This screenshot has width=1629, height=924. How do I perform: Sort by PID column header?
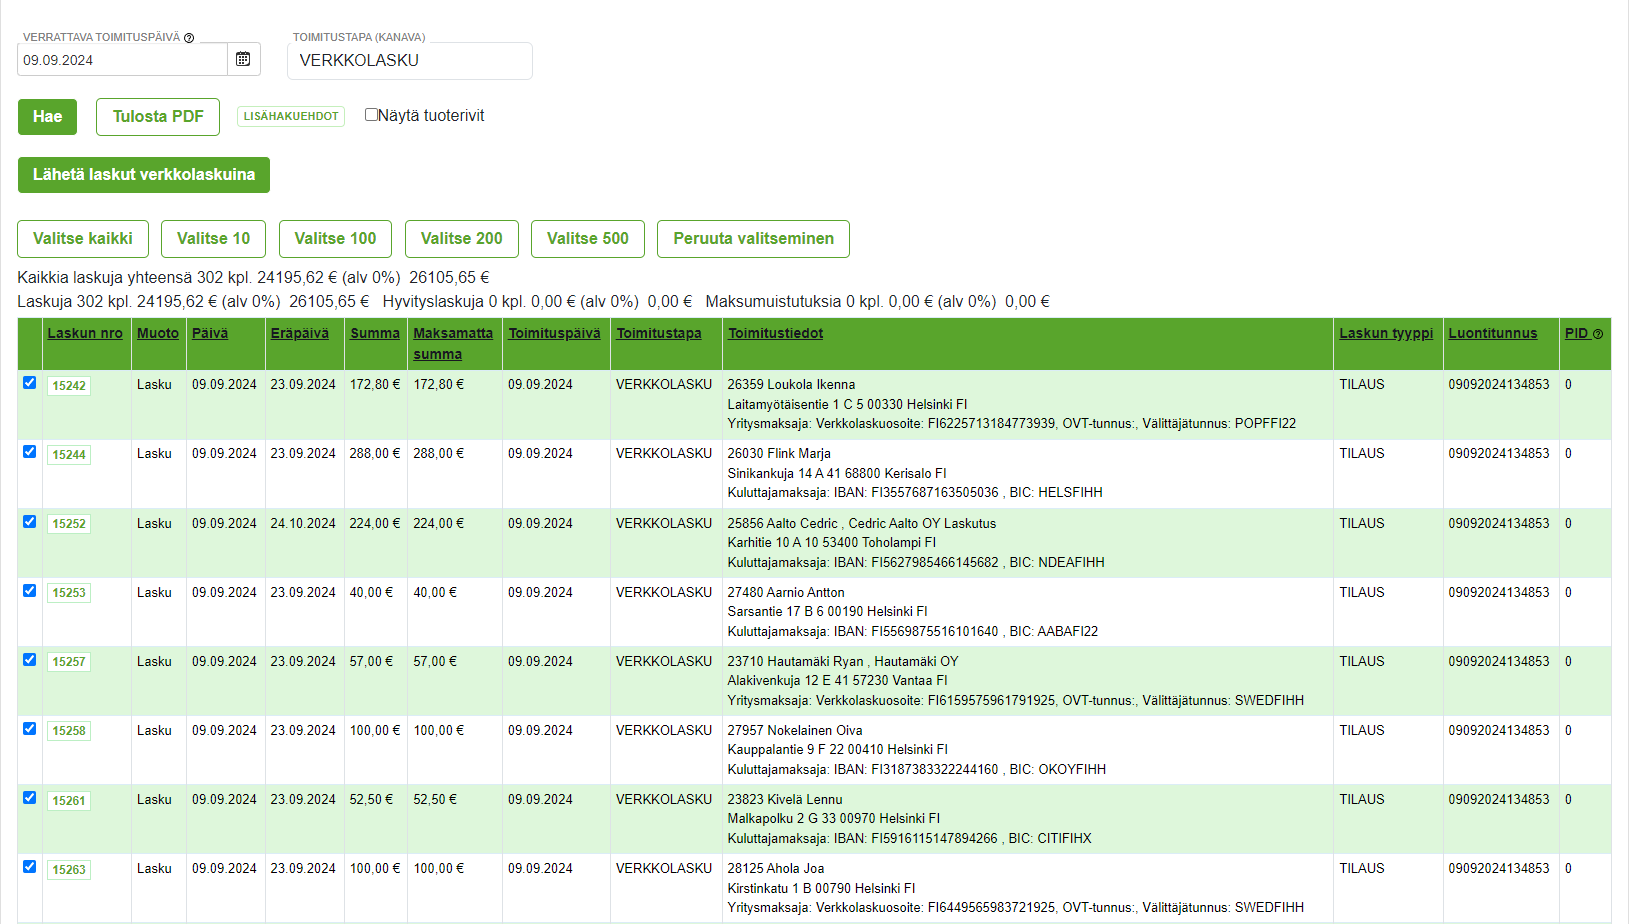(1577, 333)
